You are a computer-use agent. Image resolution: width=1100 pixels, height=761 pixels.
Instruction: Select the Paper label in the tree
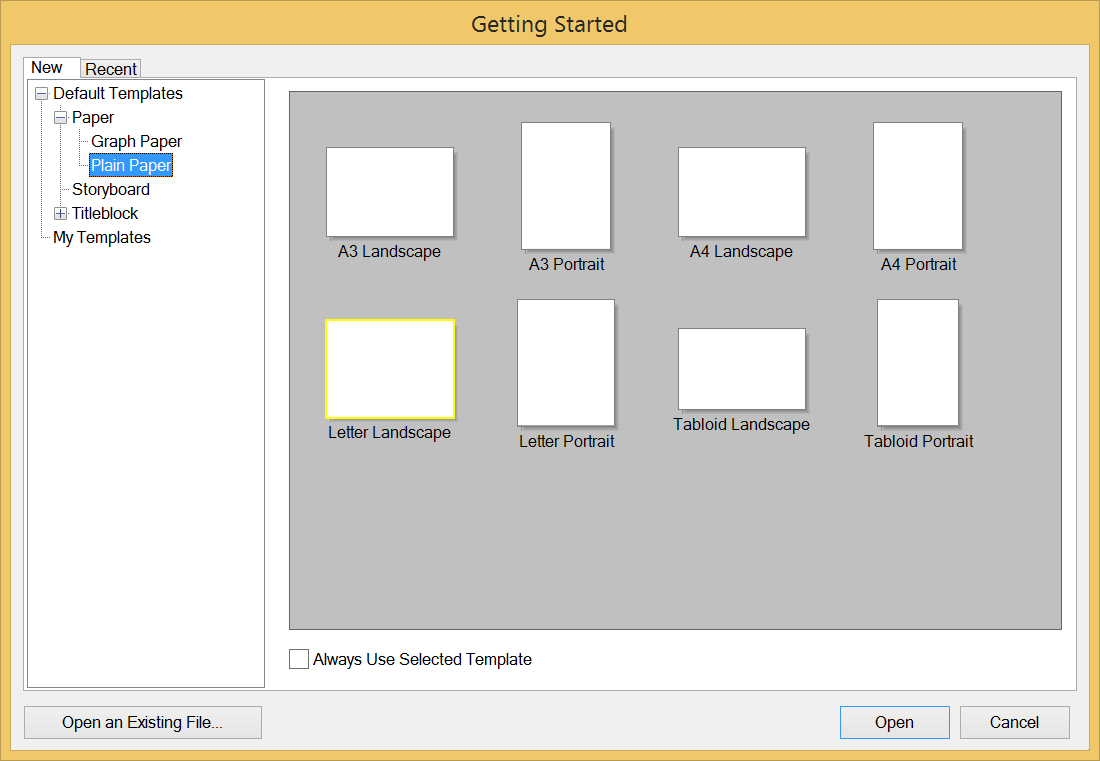coord(93,117)
